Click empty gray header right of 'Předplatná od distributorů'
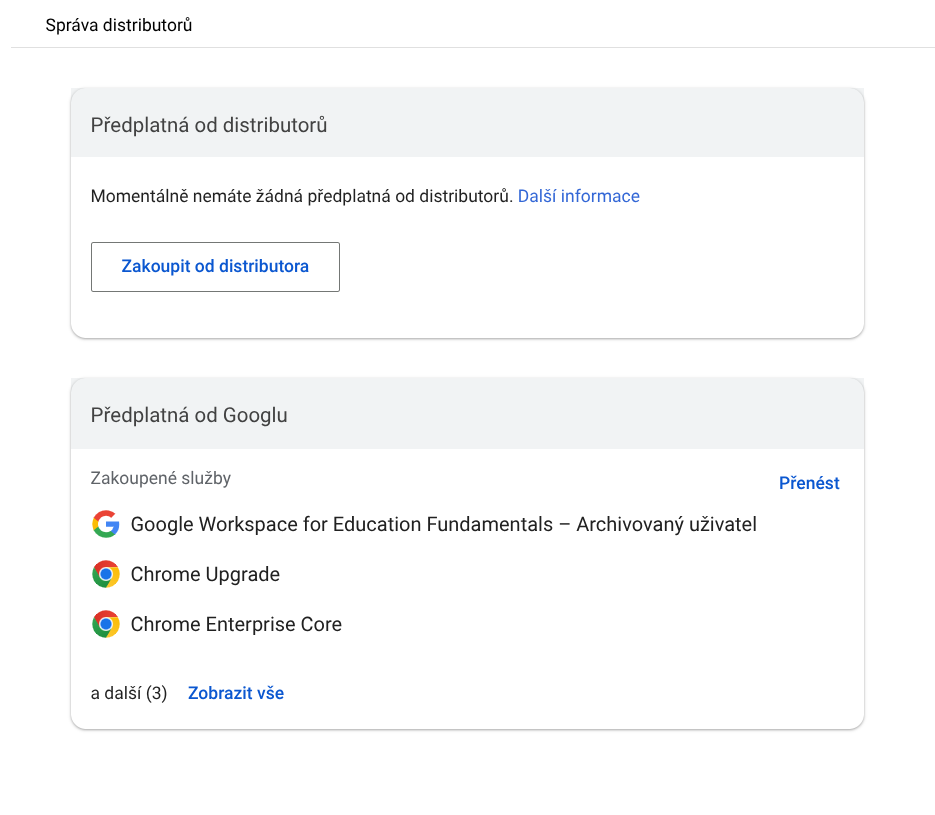 tap(600, 125)
